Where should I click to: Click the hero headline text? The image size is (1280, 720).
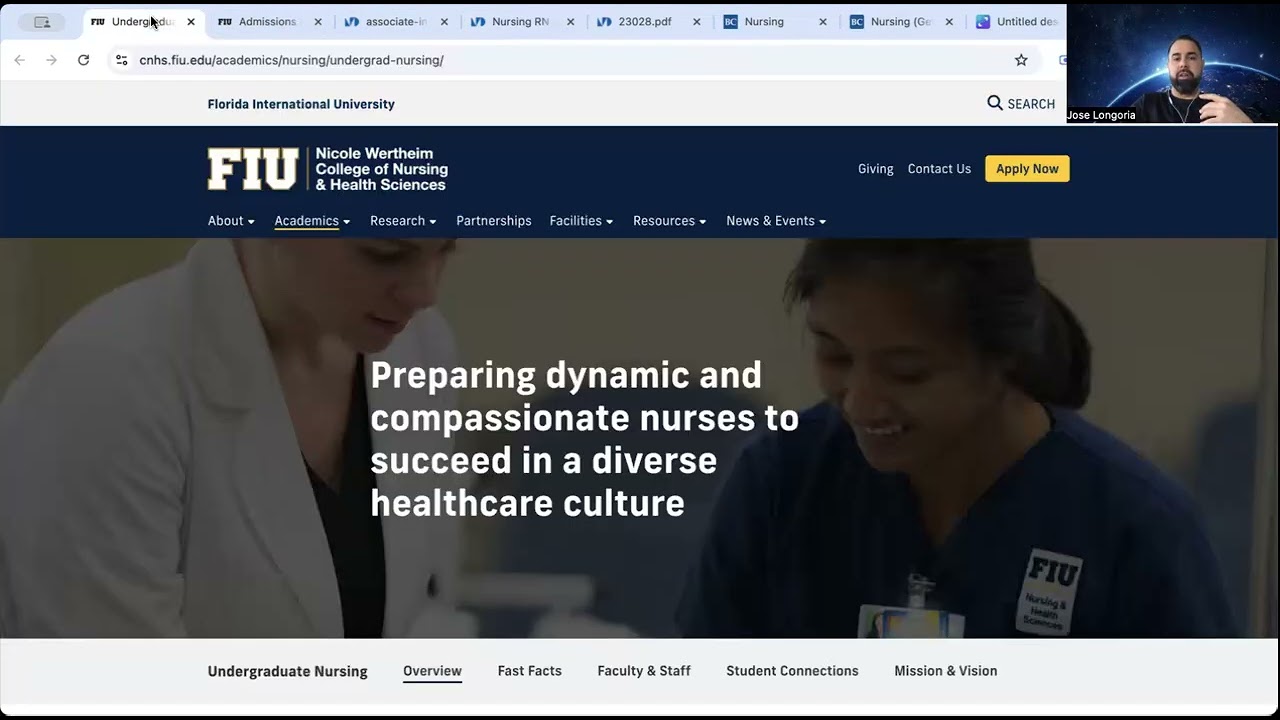click(x=584, y=439)
